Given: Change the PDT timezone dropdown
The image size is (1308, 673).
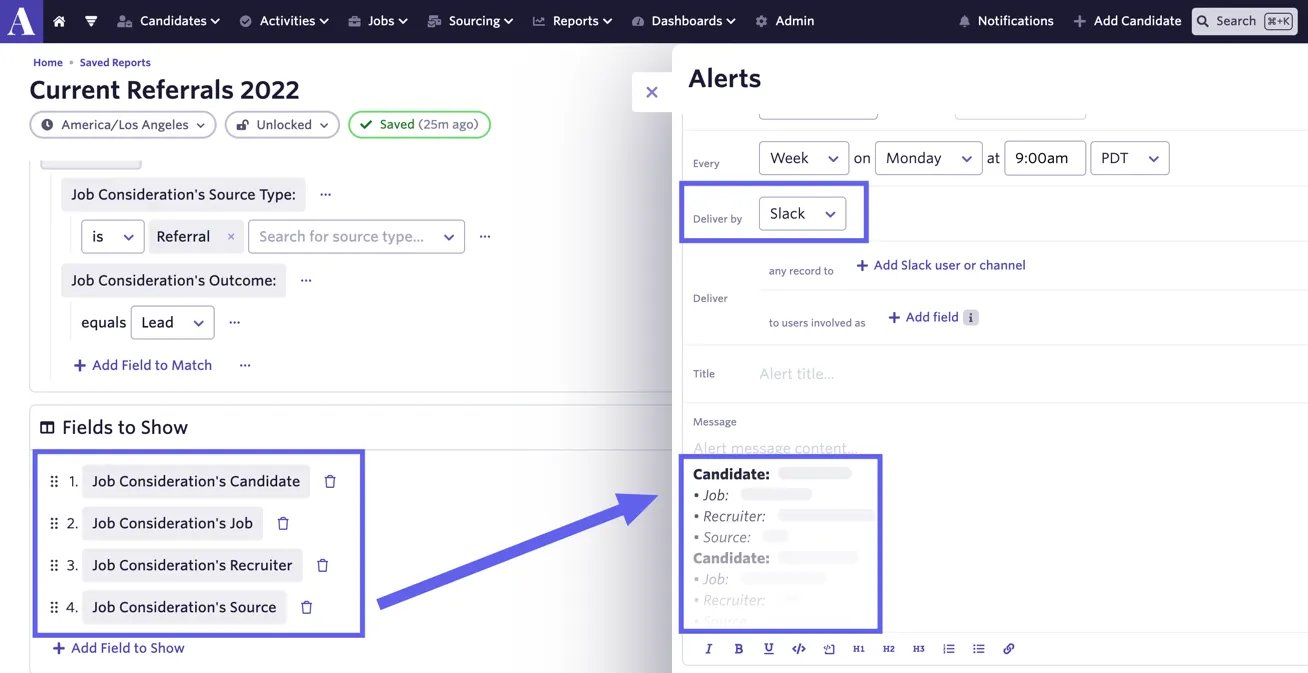Looking at the screenshot, I should coord(1130,158).
